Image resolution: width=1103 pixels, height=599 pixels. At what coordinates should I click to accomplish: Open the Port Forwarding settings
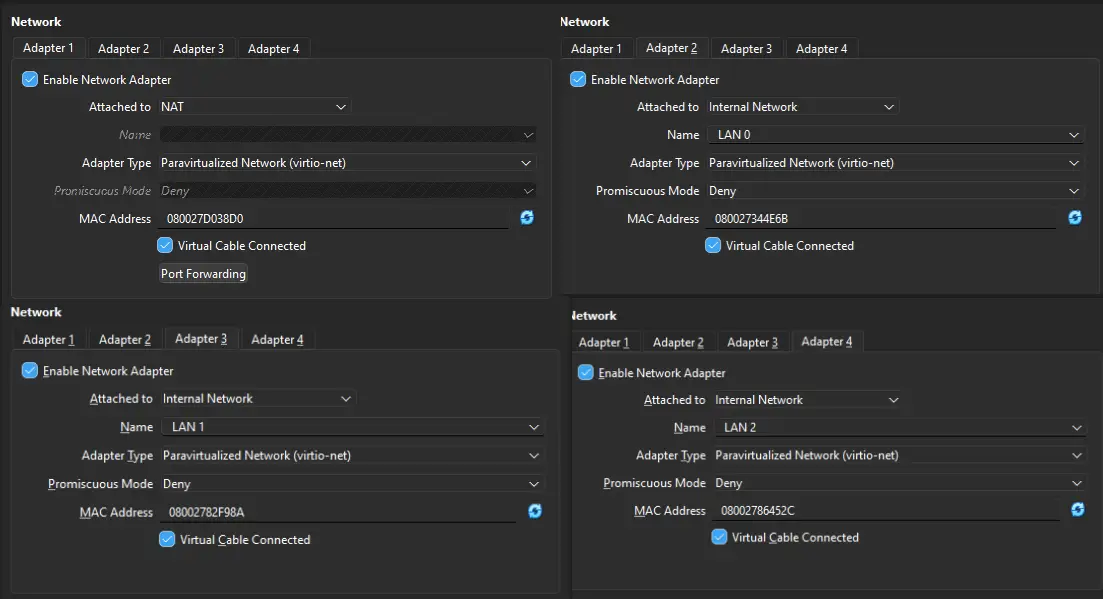click(203, 274)
